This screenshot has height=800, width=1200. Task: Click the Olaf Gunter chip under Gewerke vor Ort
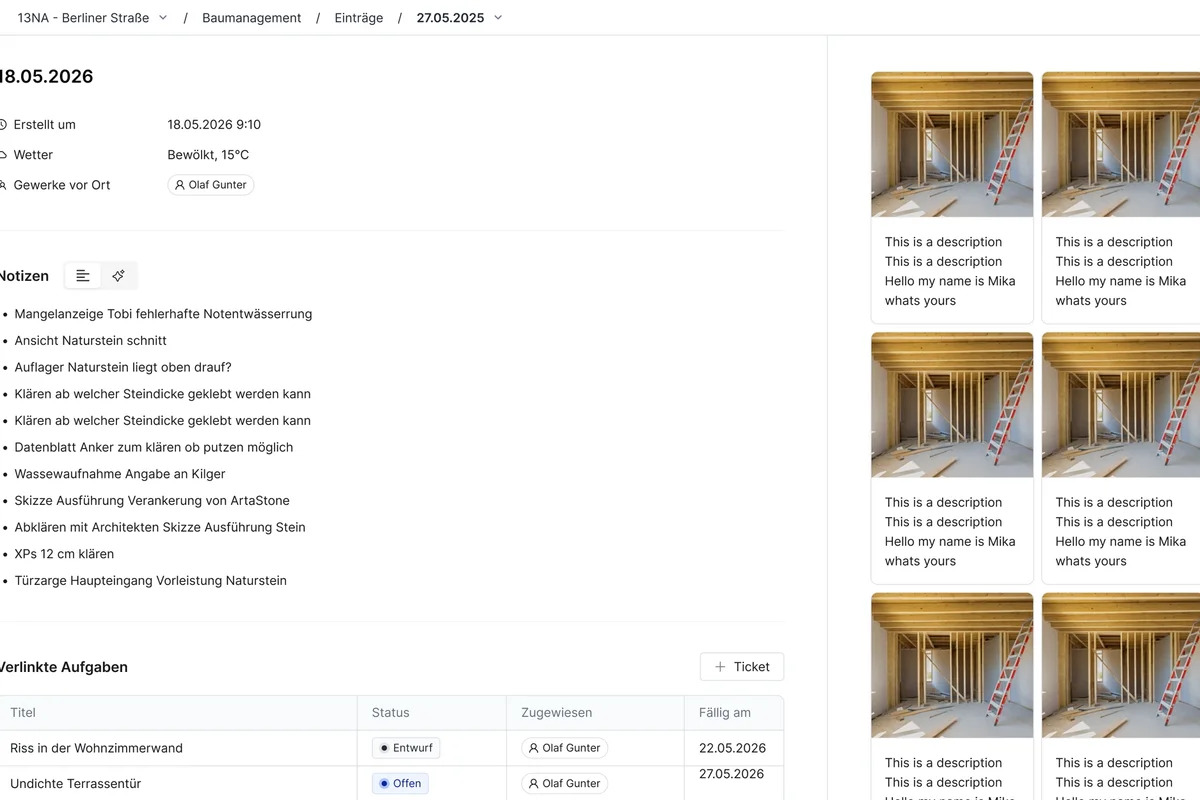pyautogui.click(x=211, y=185)
